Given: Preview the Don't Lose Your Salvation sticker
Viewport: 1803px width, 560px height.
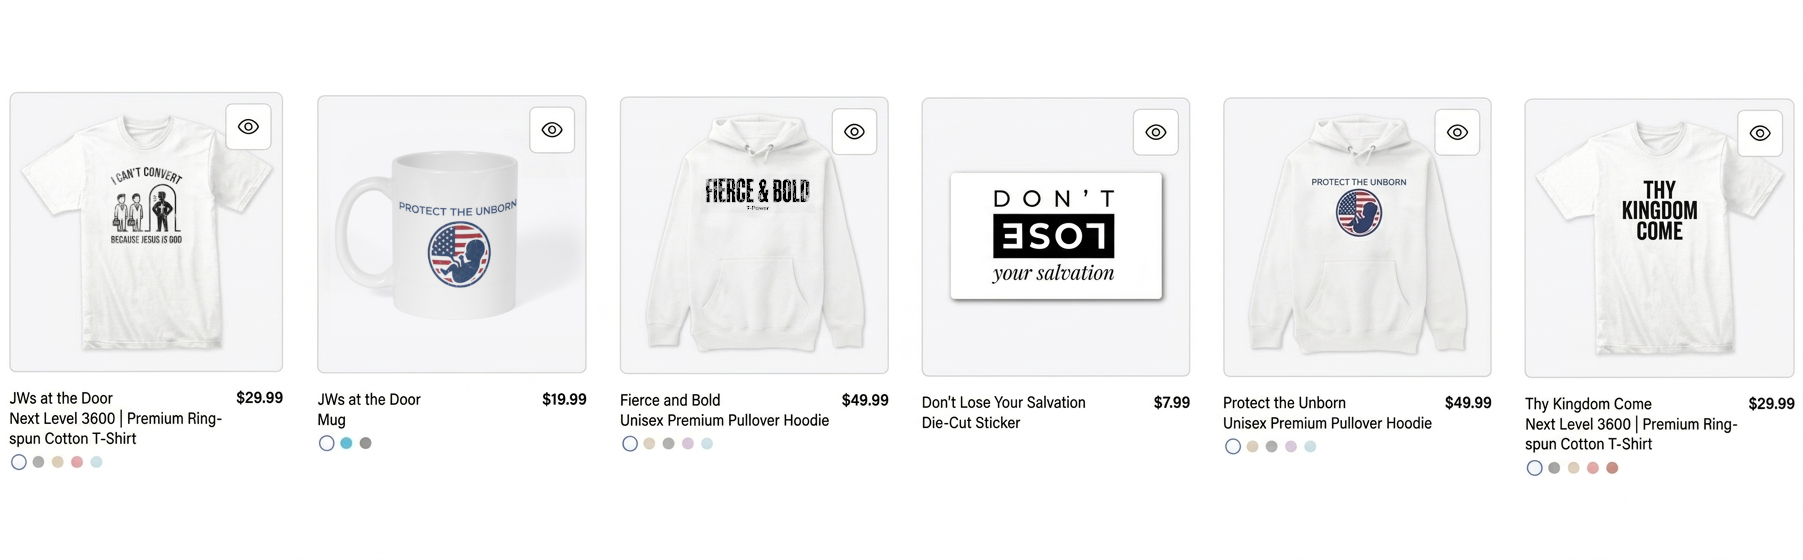Looking at the screenshot, I should point(1156,132).
